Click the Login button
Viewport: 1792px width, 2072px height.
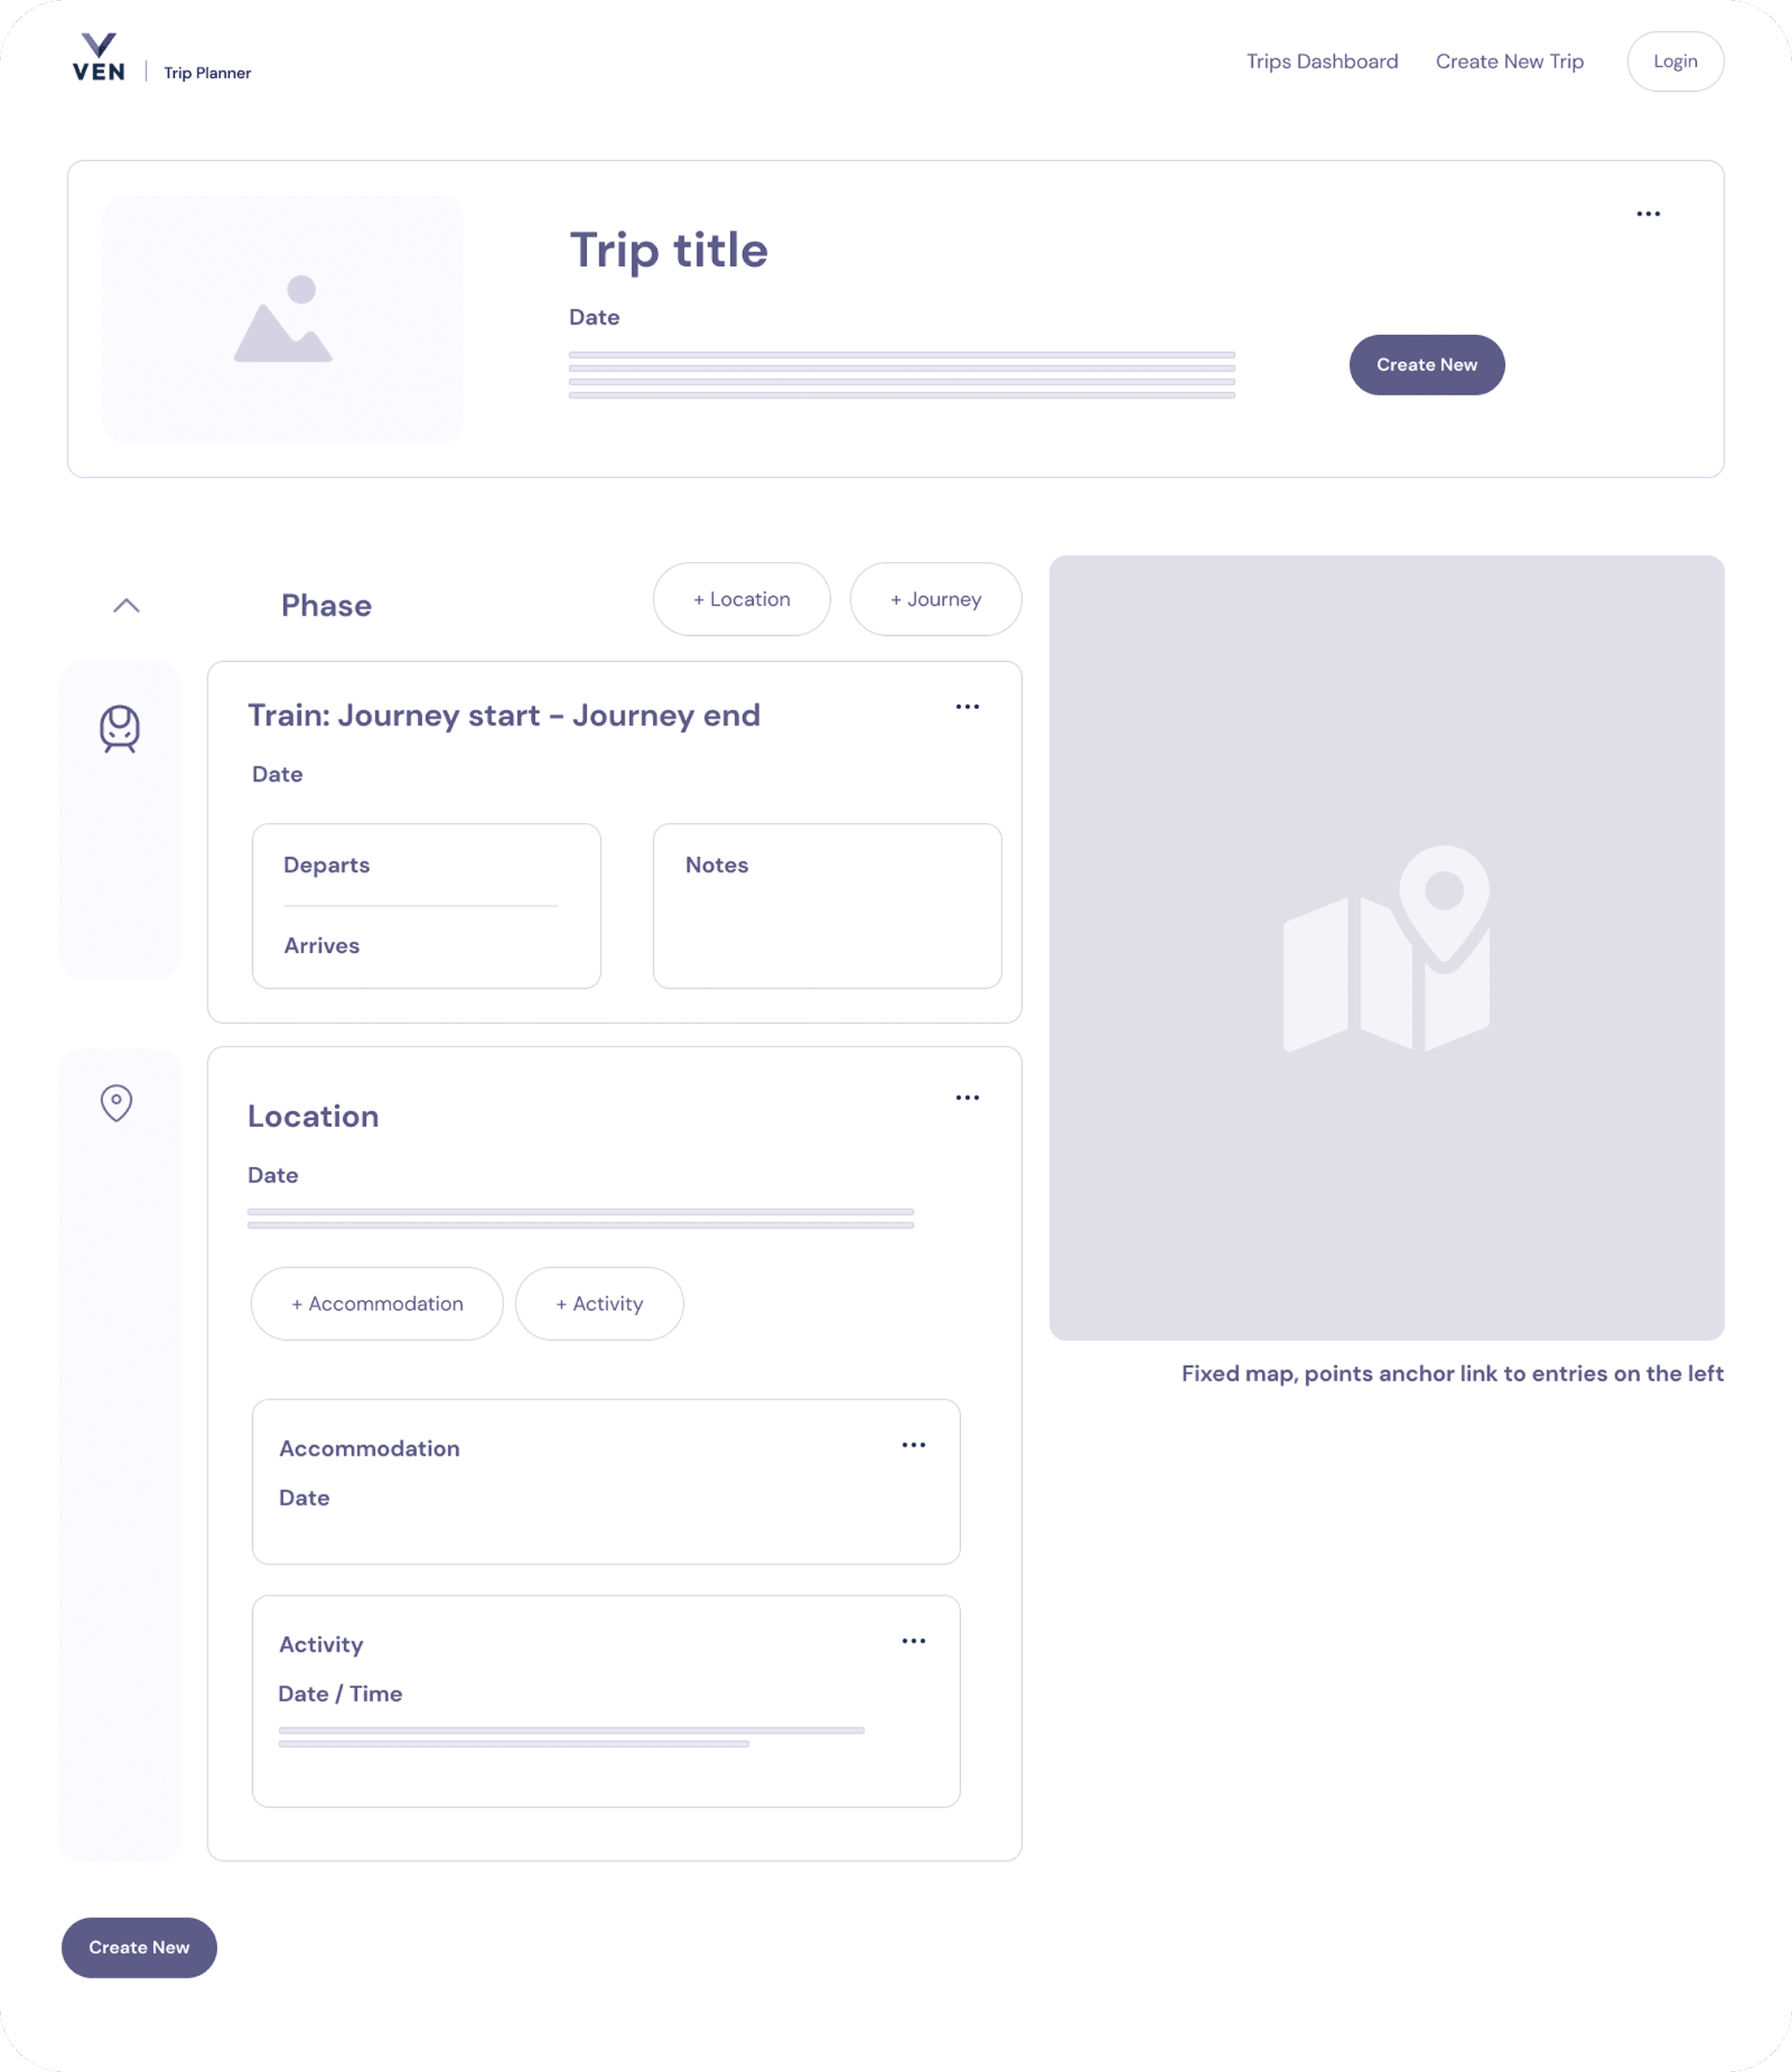[1675, 61]
